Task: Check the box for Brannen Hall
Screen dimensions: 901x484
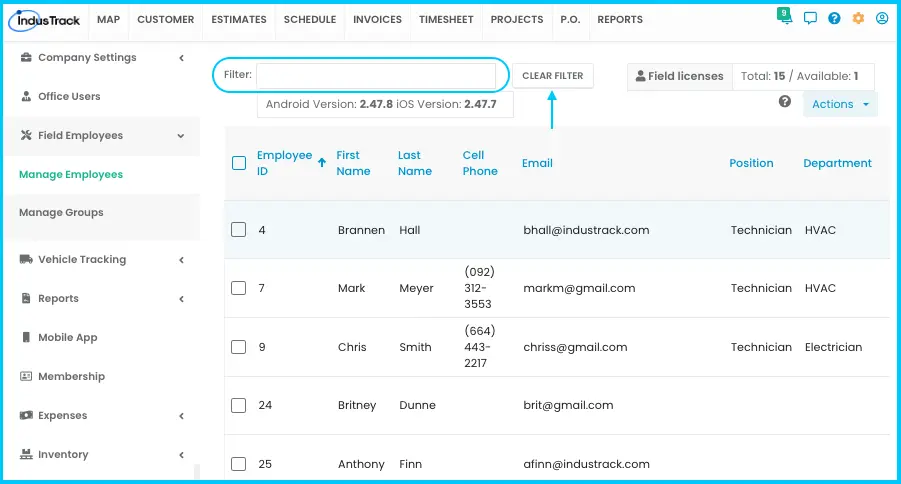Action: click(238, 230)
